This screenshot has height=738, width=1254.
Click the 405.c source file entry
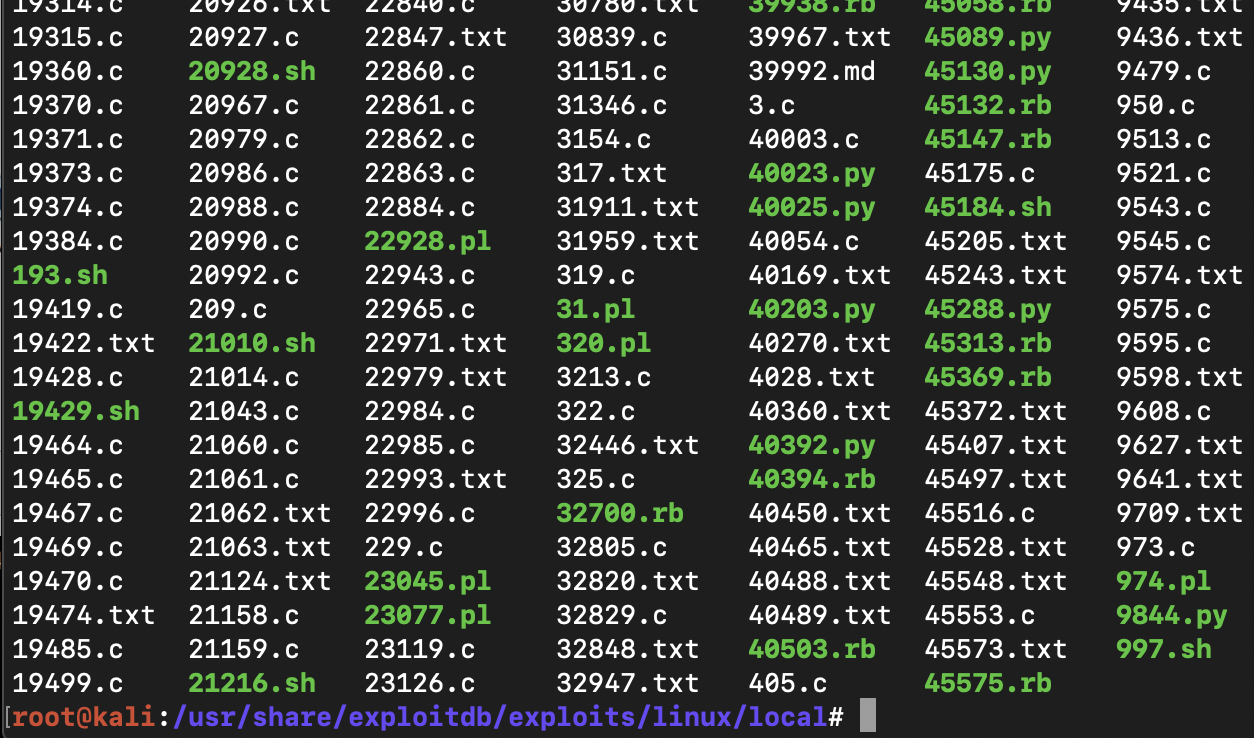(x=787, y=683)
